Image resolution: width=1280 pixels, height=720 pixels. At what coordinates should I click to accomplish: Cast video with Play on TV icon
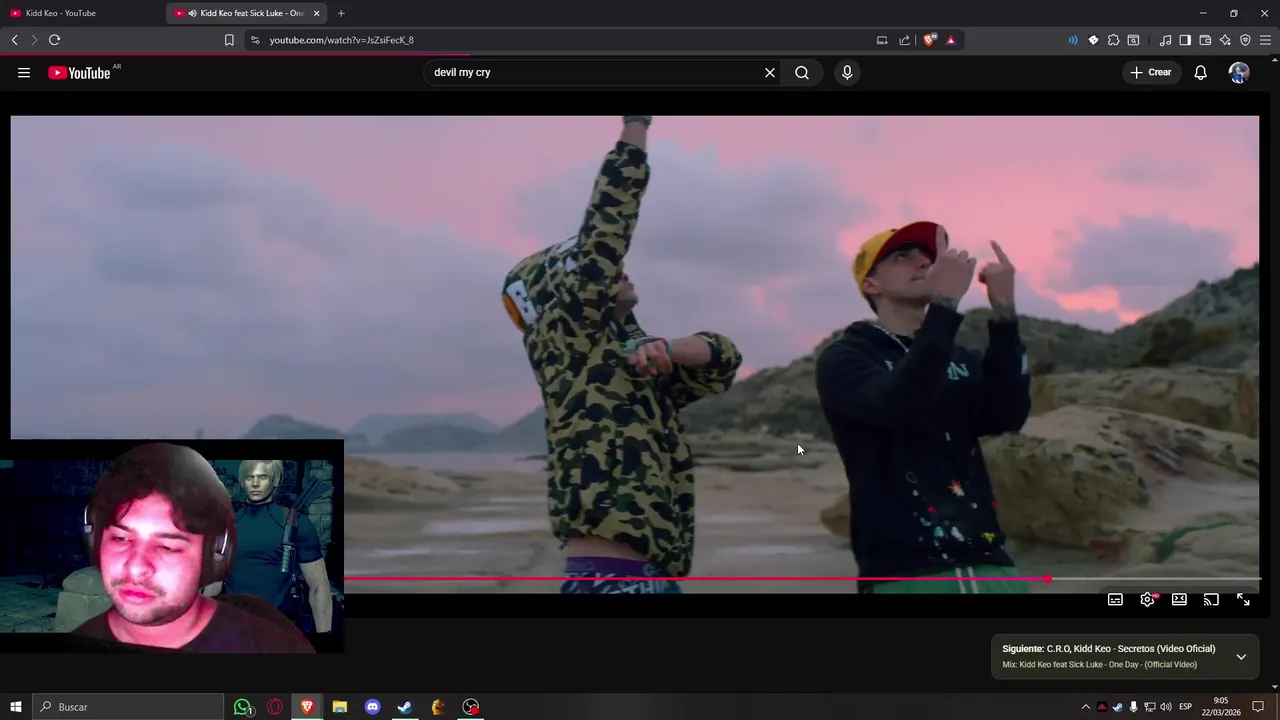pyautogui.click(x=1211, y=600)
